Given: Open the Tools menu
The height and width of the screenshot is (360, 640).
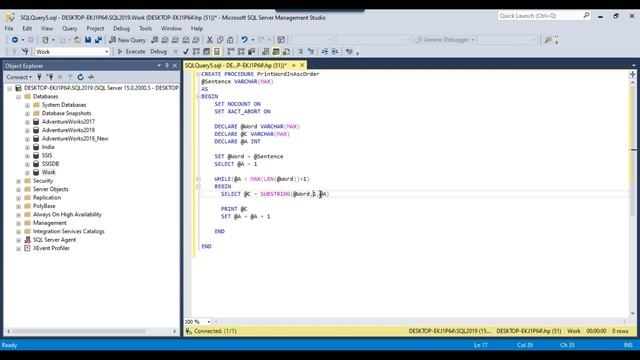Looking at the screenshot, I should click(x=145, y=28).
